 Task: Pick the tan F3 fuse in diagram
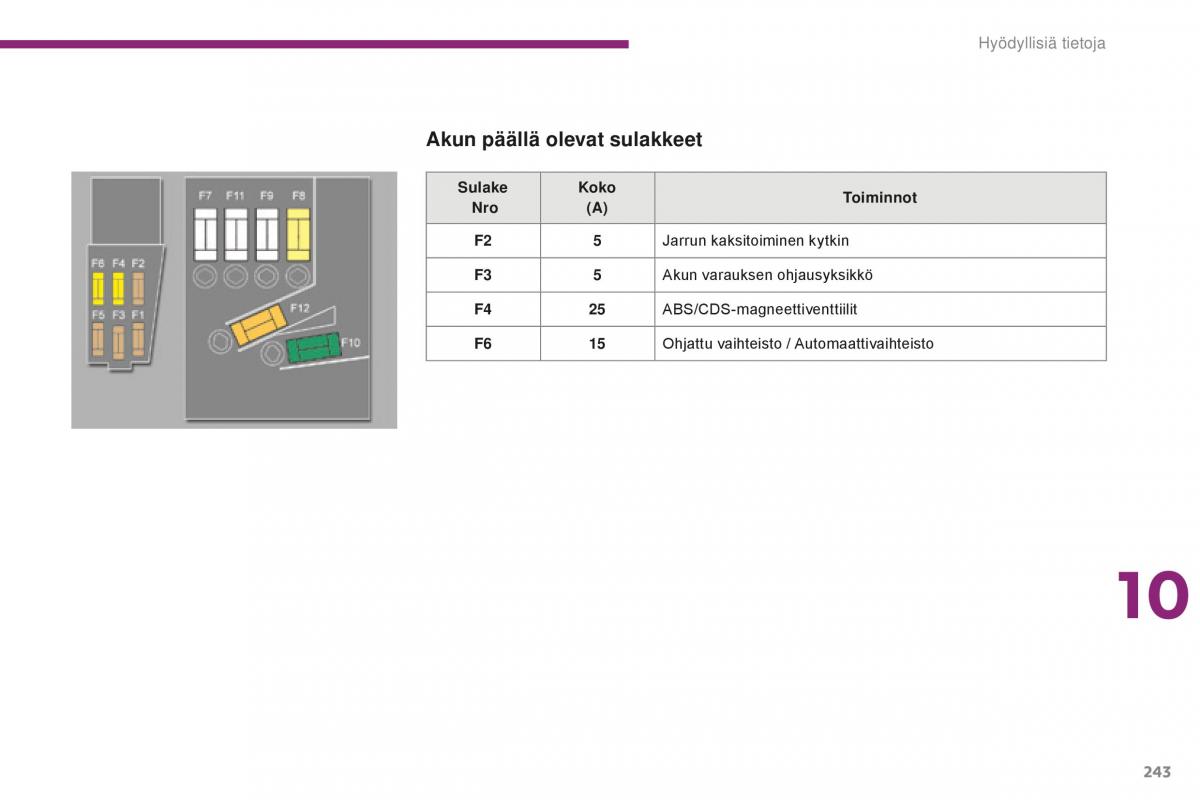pos(118,342)
